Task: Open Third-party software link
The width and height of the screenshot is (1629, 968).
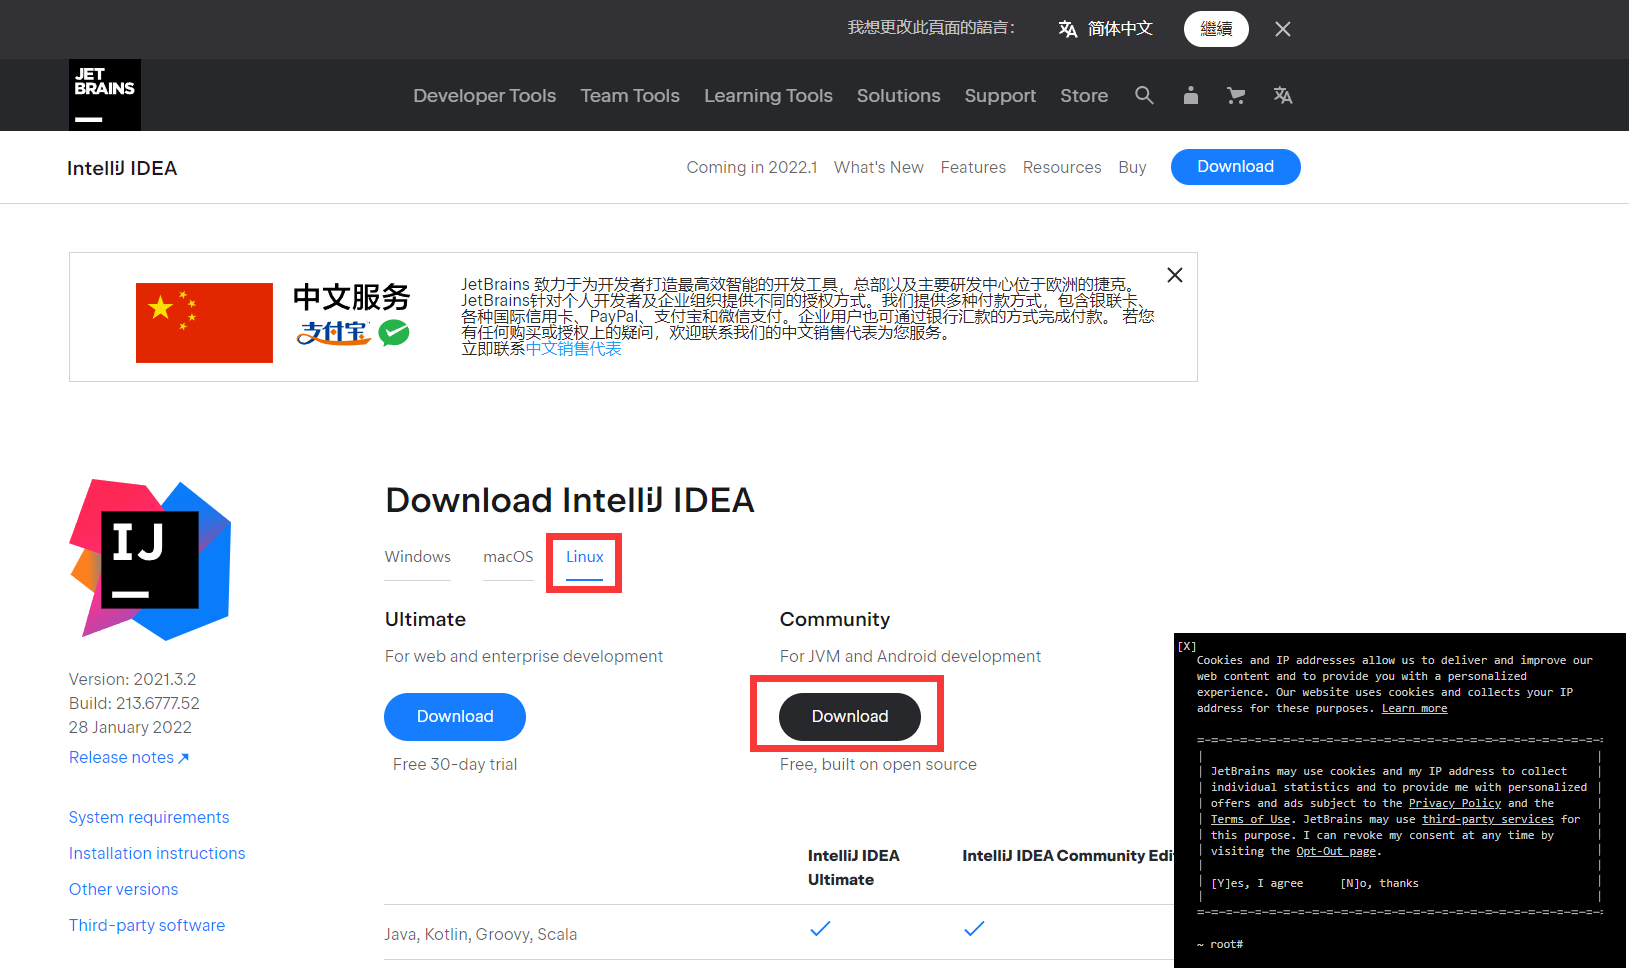Action: (147, 925)
